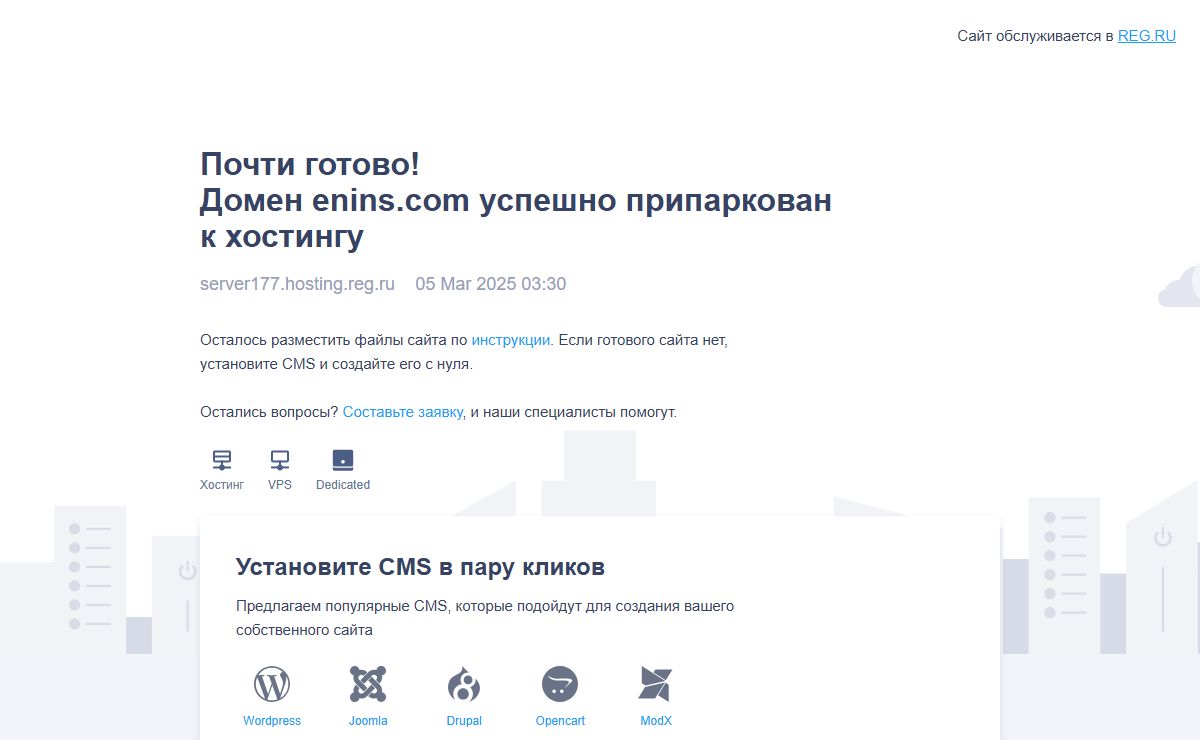Click the VPS label
1200x740 pixels.
(x=280, y=485)
